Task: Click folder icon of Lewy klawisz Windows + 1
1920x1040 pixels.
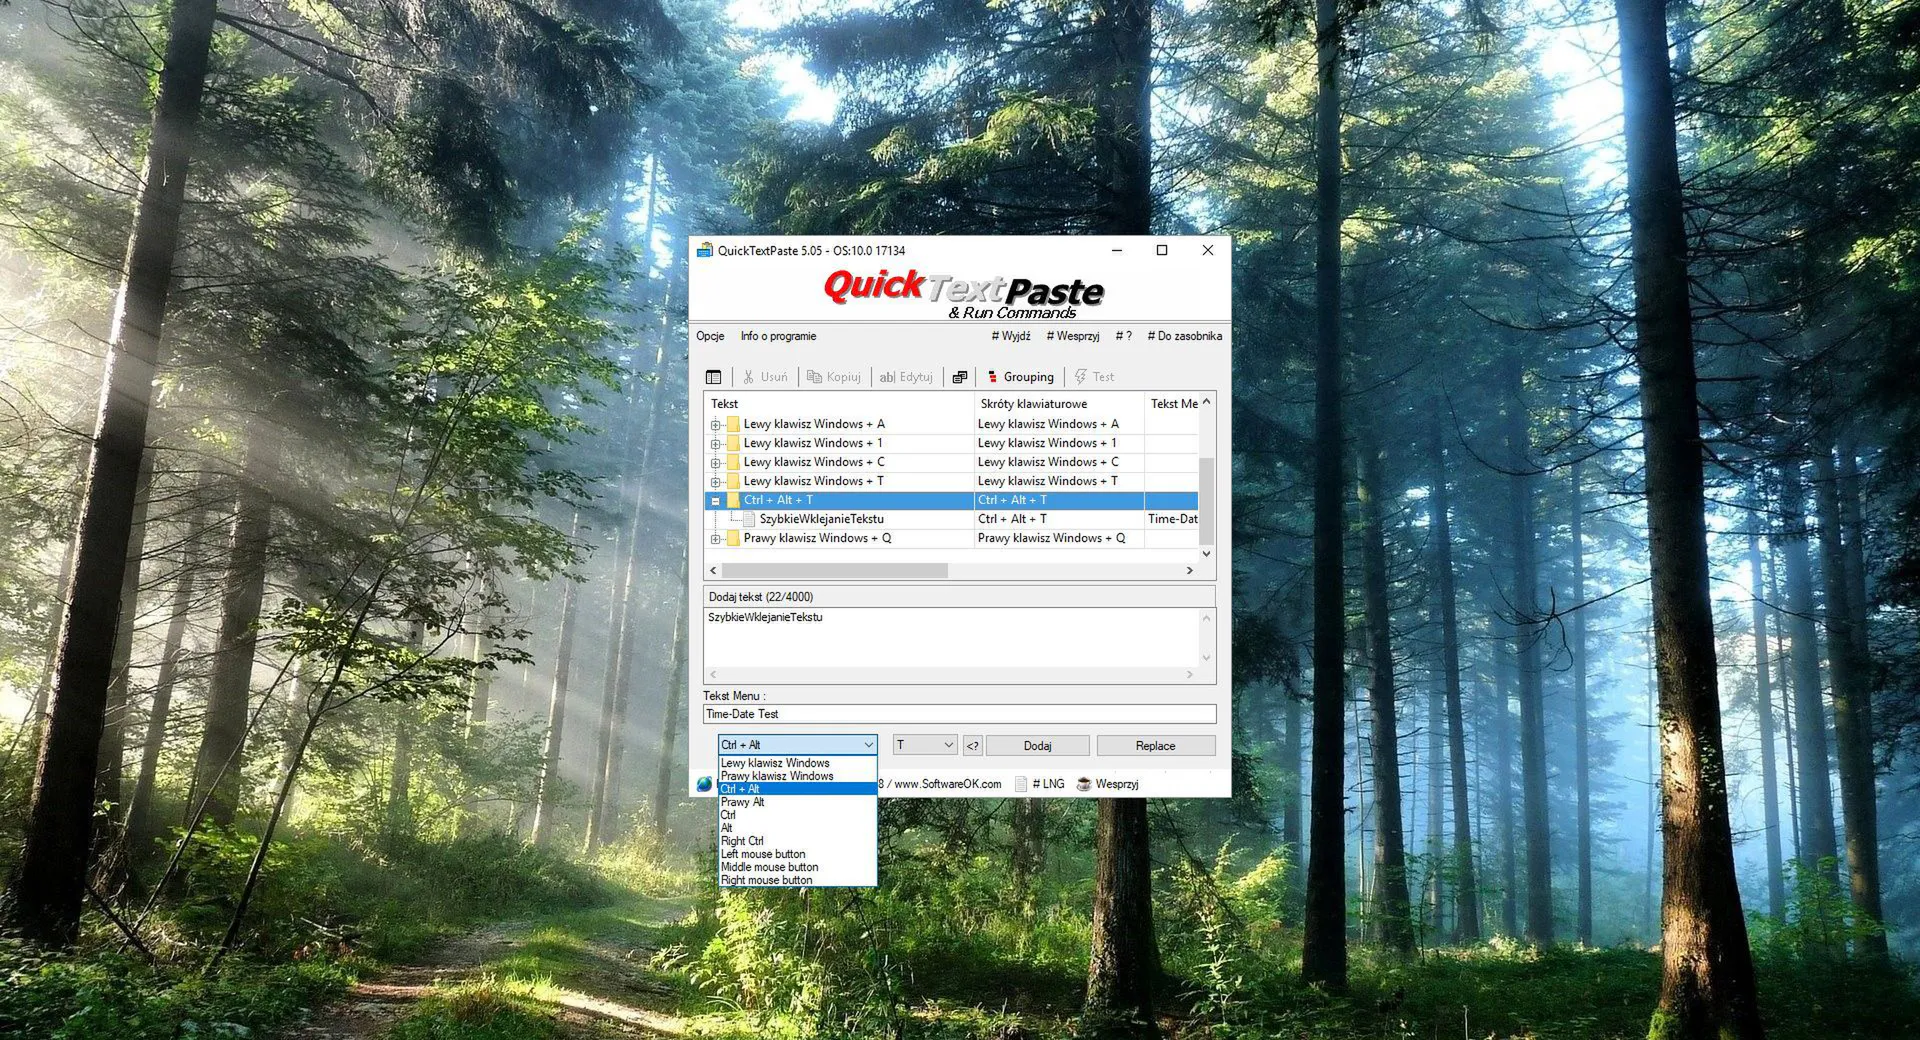Action: click(x=733, y=443)
